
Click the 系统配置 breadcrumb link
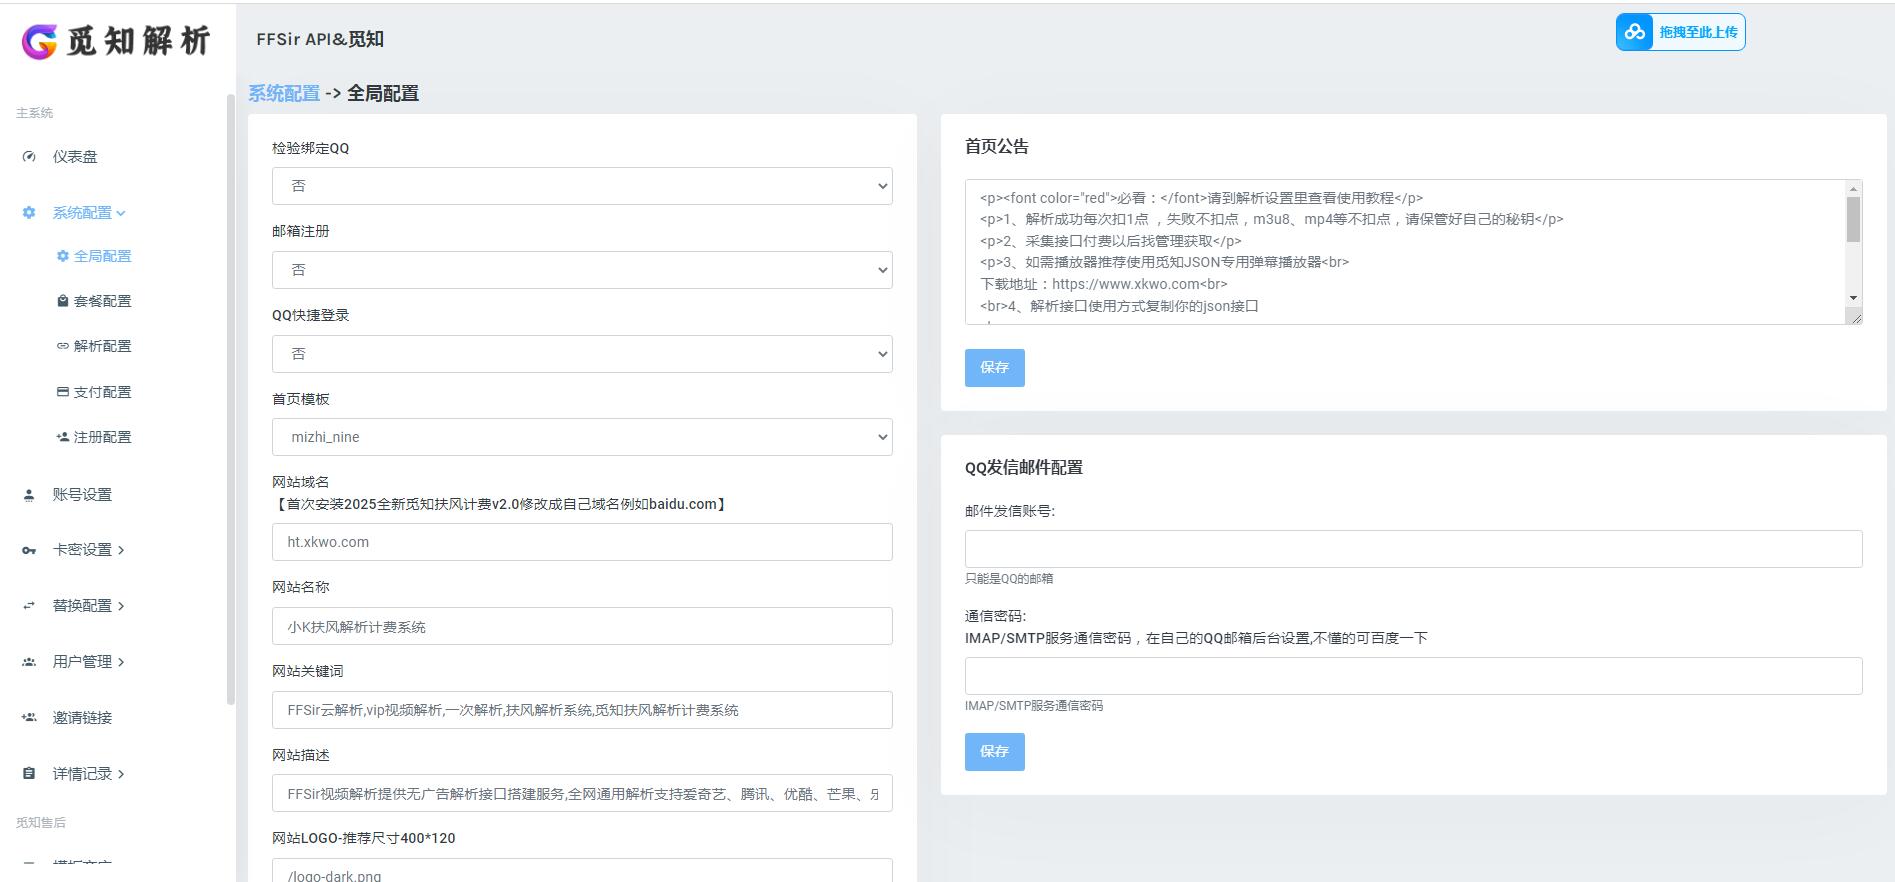(284, 93)
